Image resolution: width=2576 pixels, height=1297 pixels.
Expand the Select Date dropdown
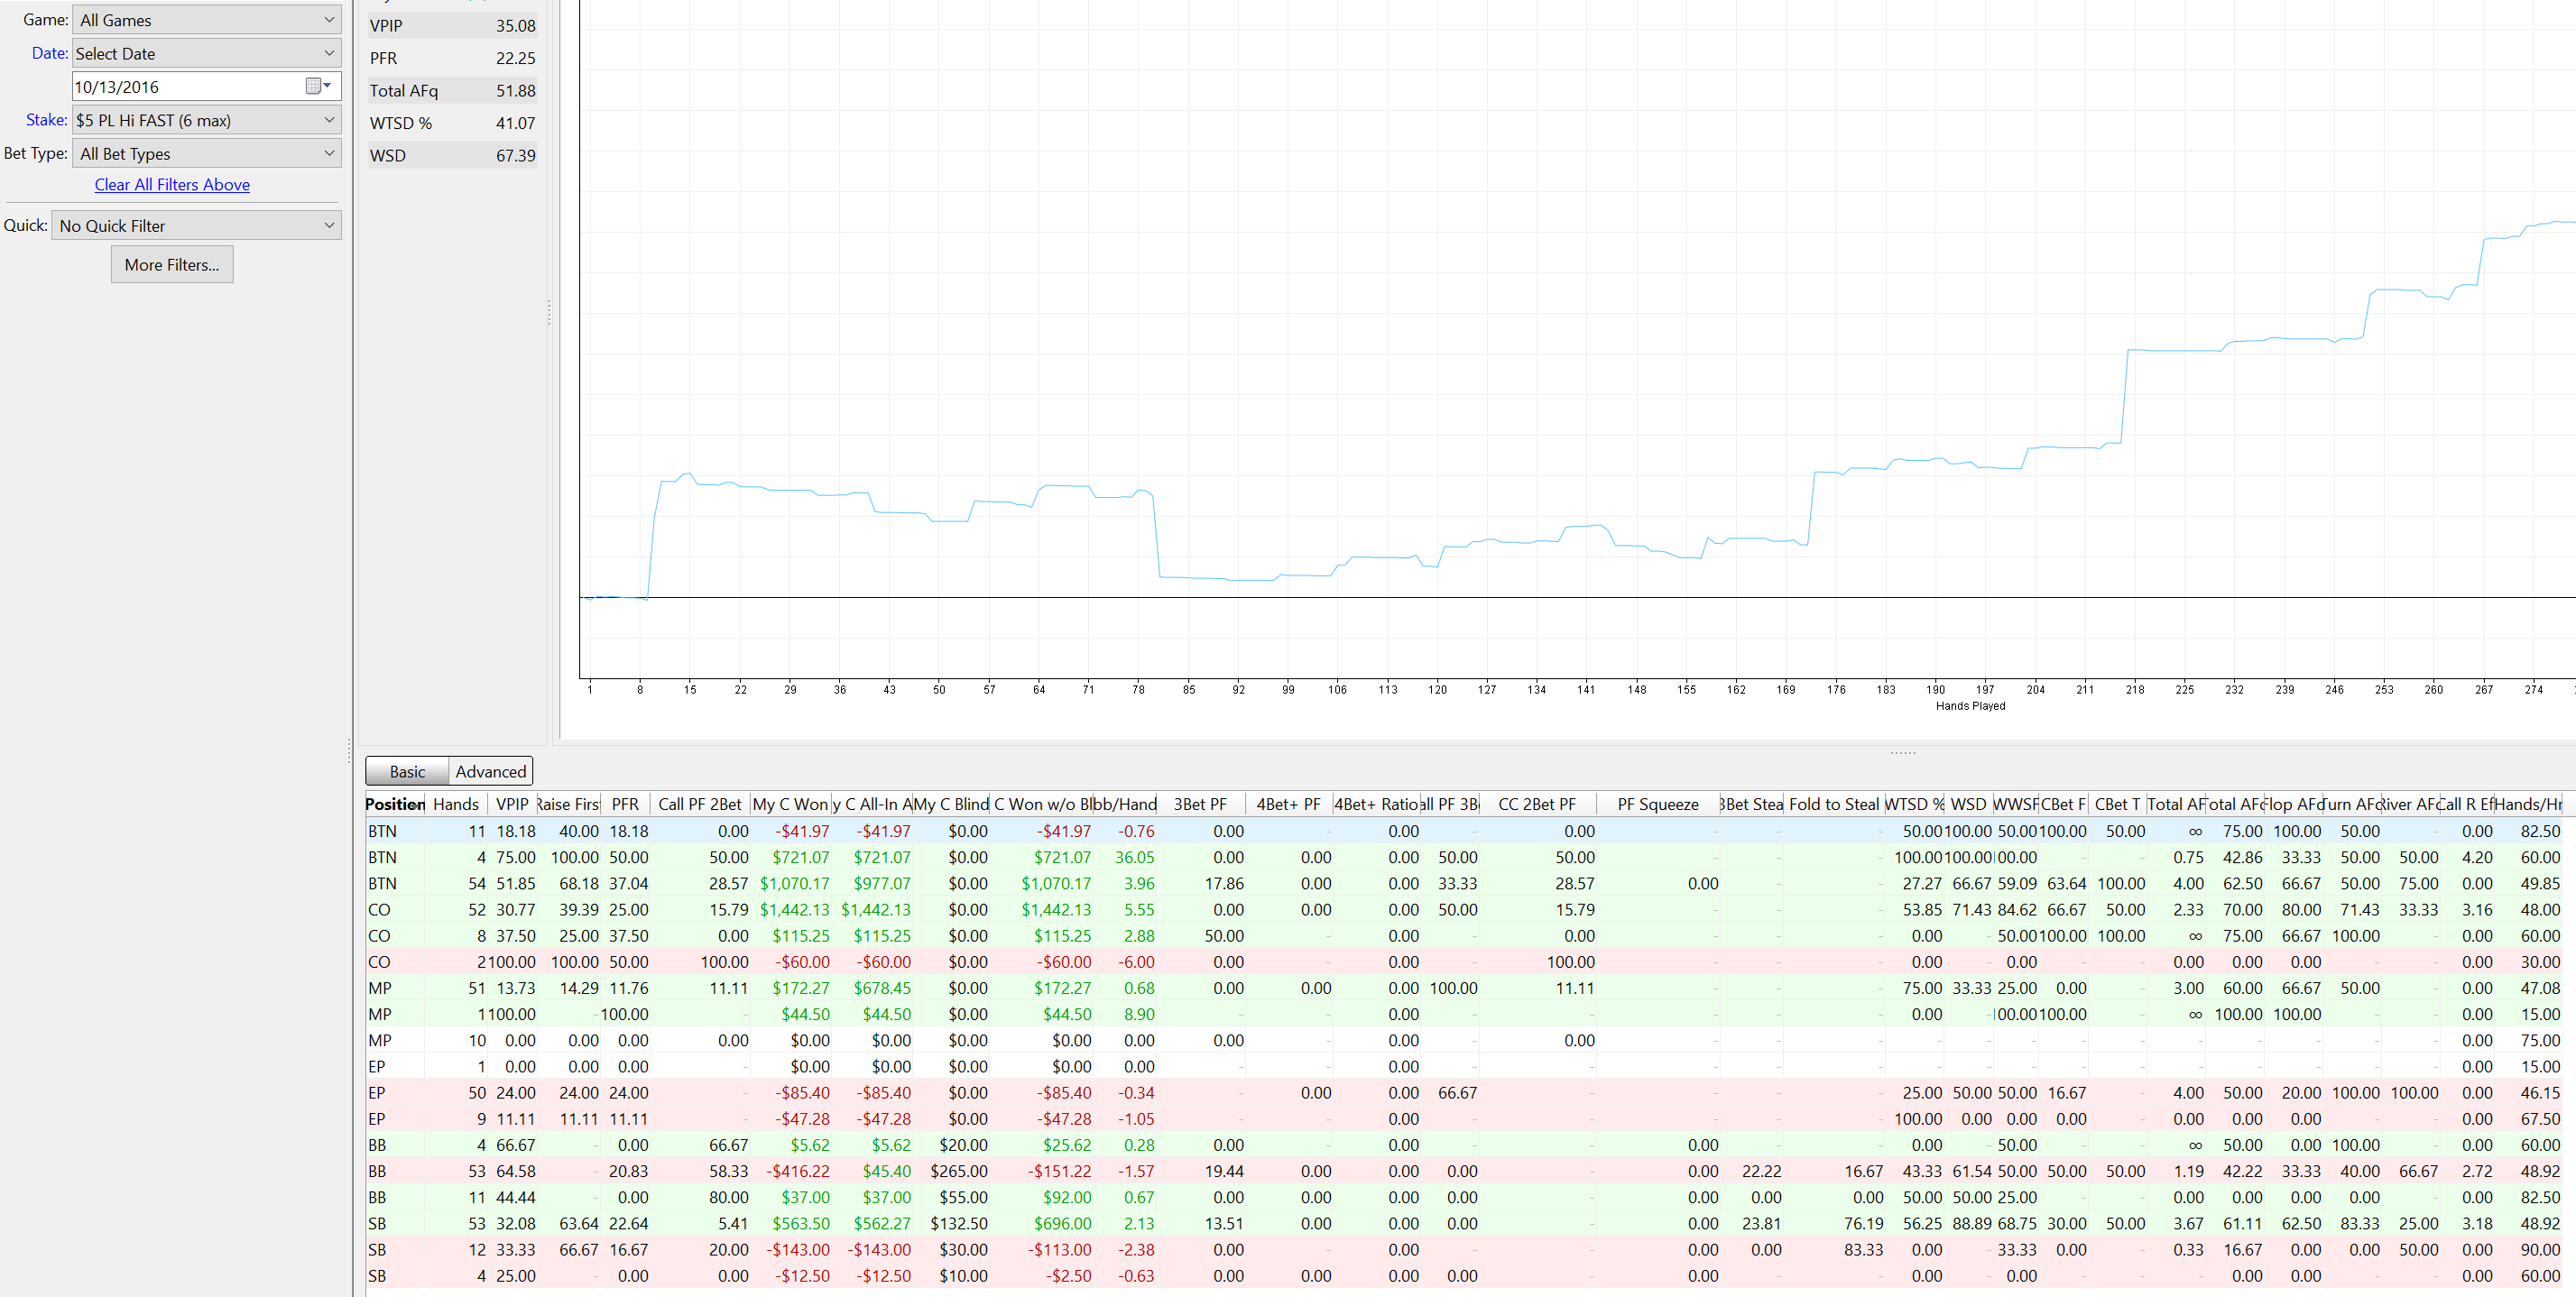pyautogui.click(x=207, y=53)
